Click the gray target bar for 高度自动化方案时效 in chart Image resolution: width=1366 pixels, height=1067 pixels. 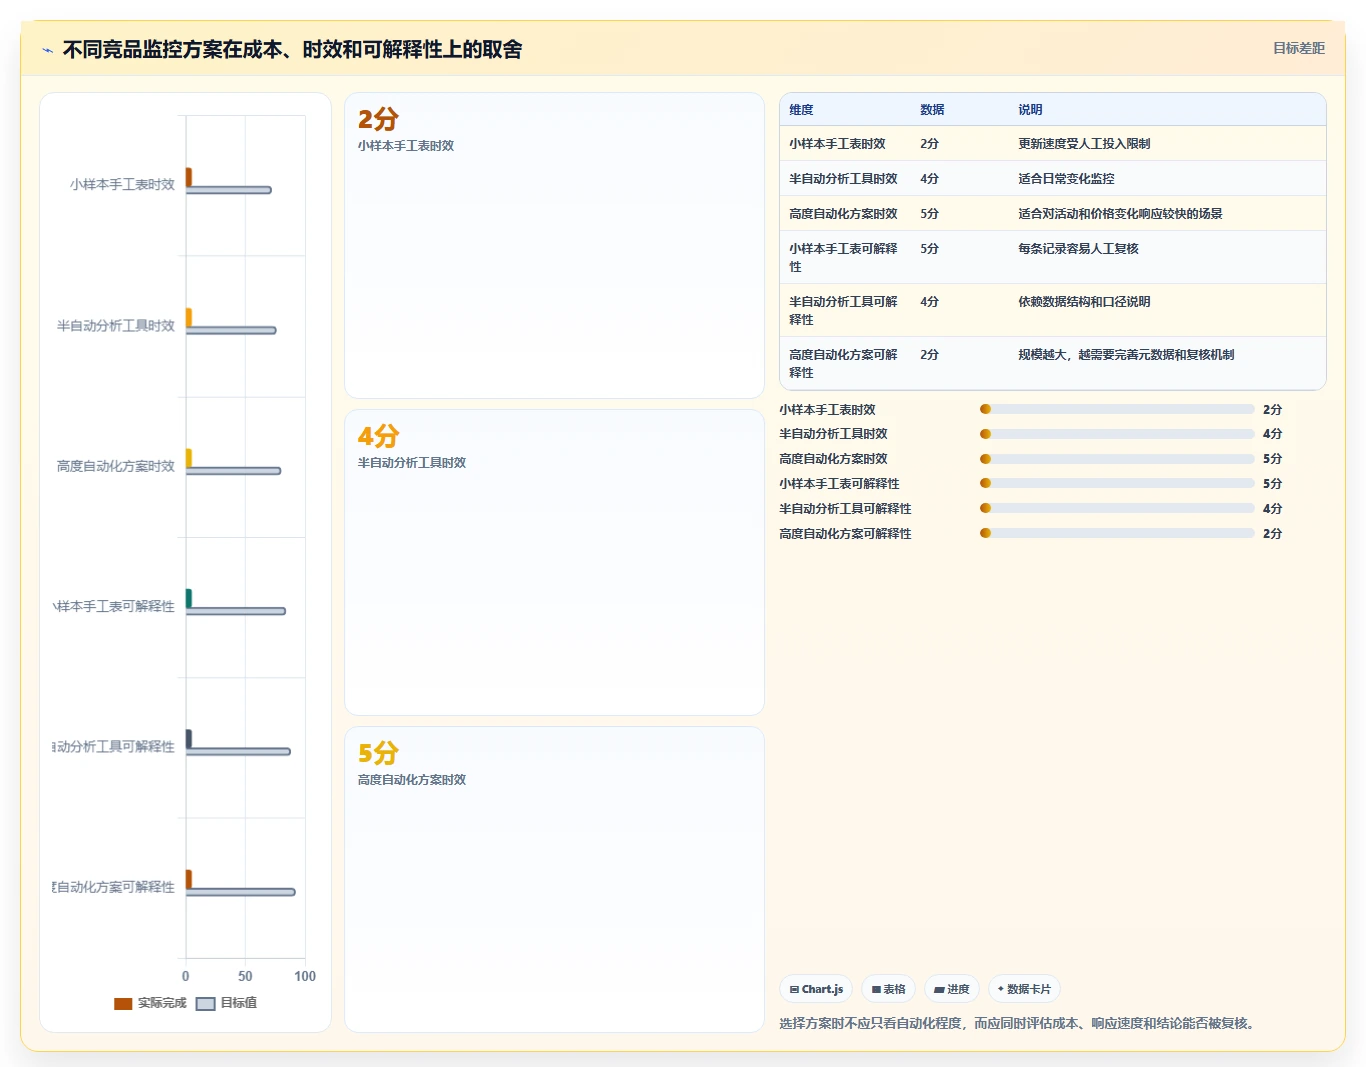click(233, 471)
